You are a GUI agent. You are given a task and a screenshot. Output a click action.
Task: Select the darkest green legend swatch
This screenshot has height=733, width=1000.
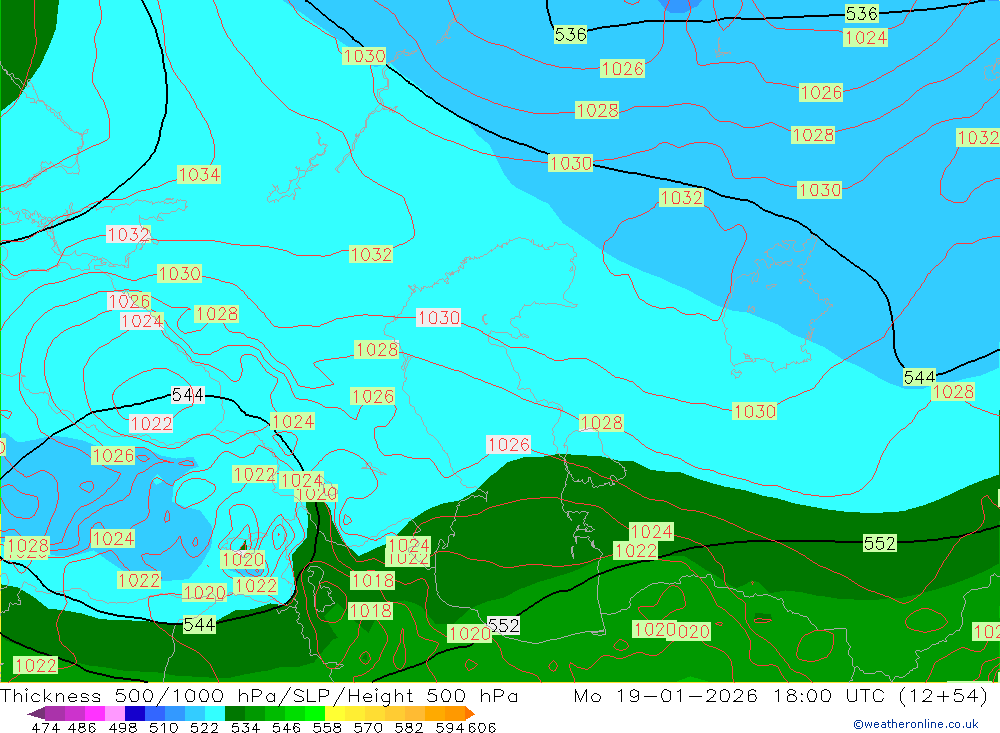pos(235,713)
